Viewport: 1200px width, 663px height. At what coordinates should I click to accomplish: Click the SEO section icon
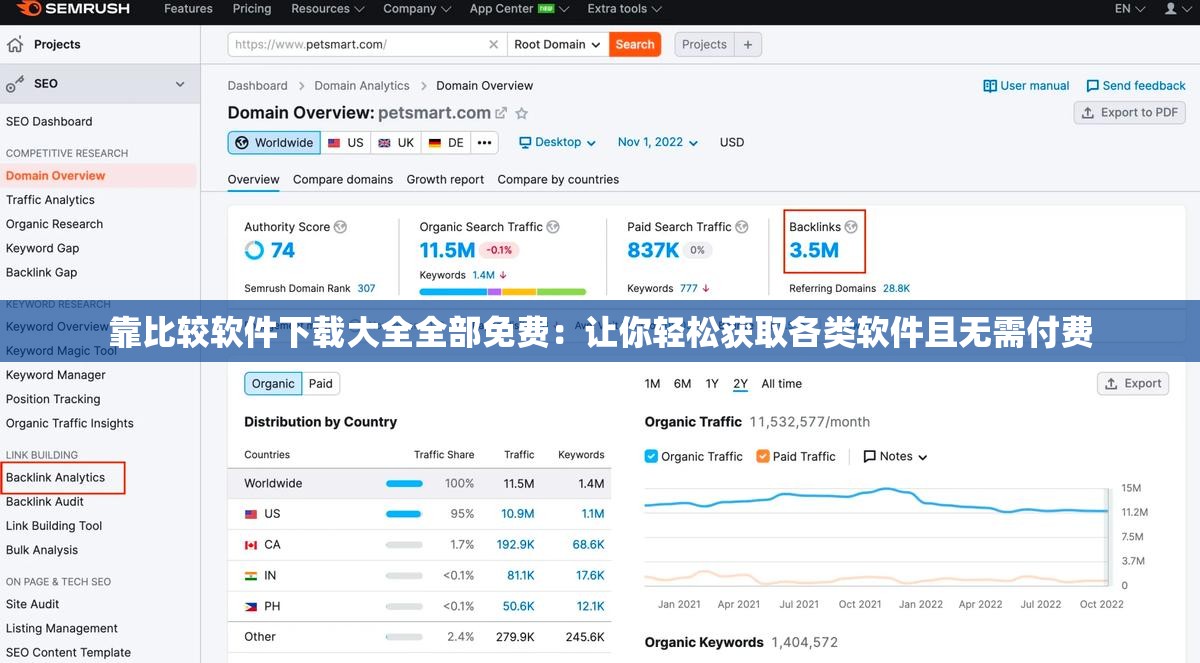[15, 84]
